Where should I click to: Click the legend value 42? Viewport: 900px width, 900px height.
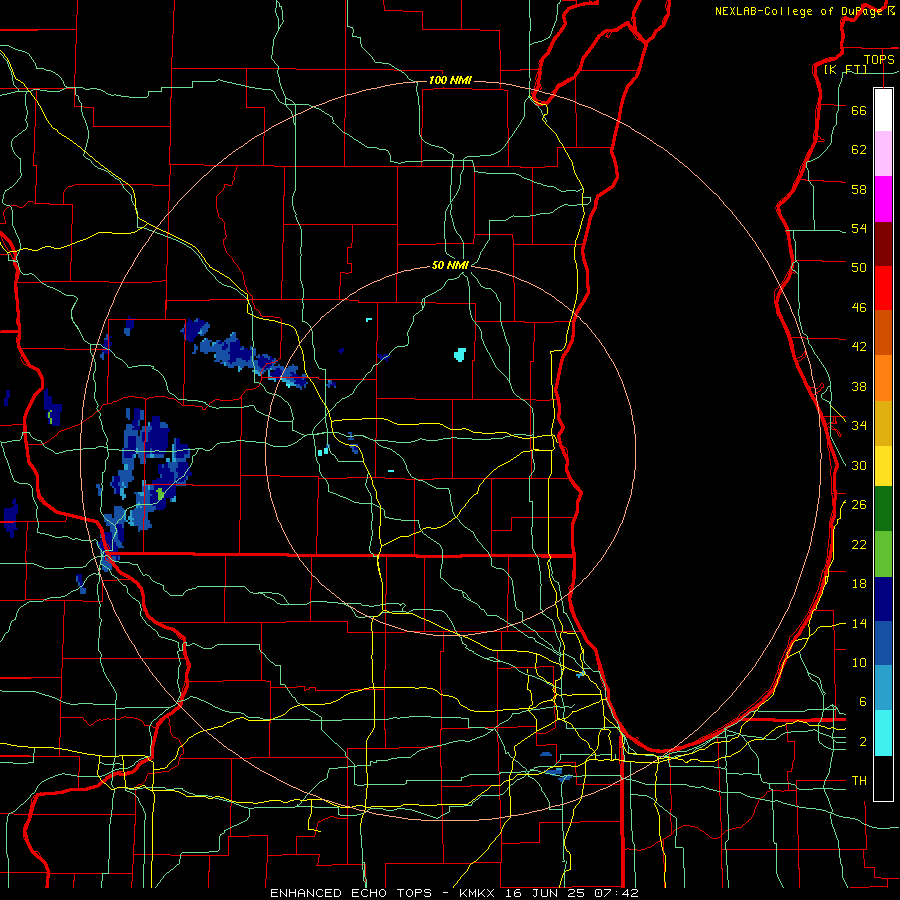859,347
